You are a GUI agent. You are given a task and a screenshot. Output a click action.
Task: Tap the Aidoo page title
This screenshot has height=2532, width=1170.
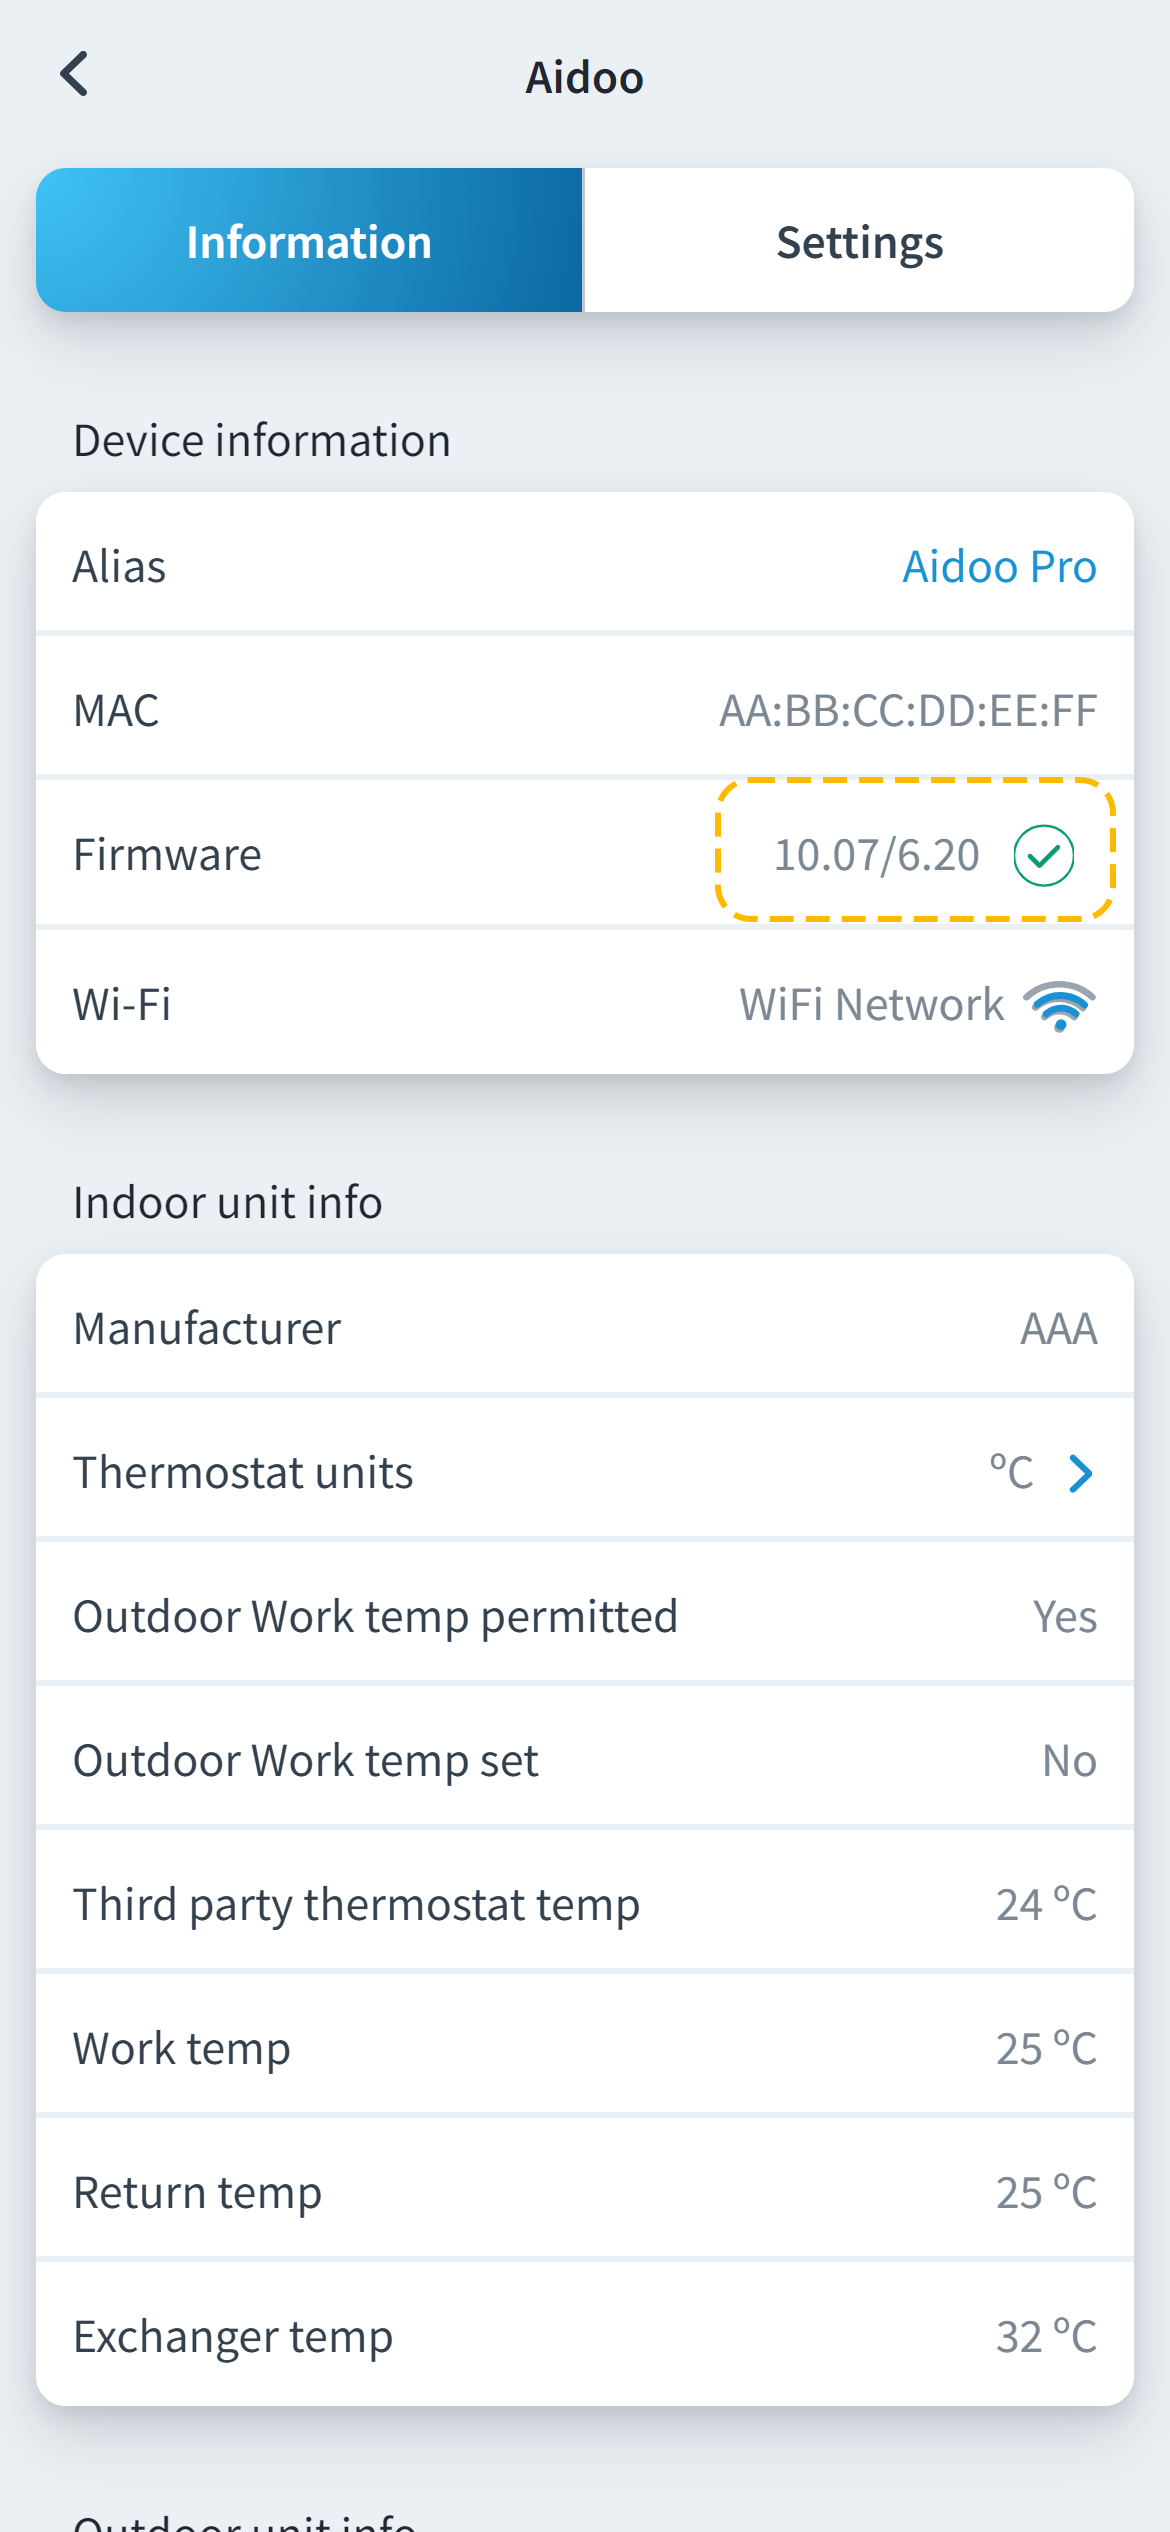tap(584, 78)
